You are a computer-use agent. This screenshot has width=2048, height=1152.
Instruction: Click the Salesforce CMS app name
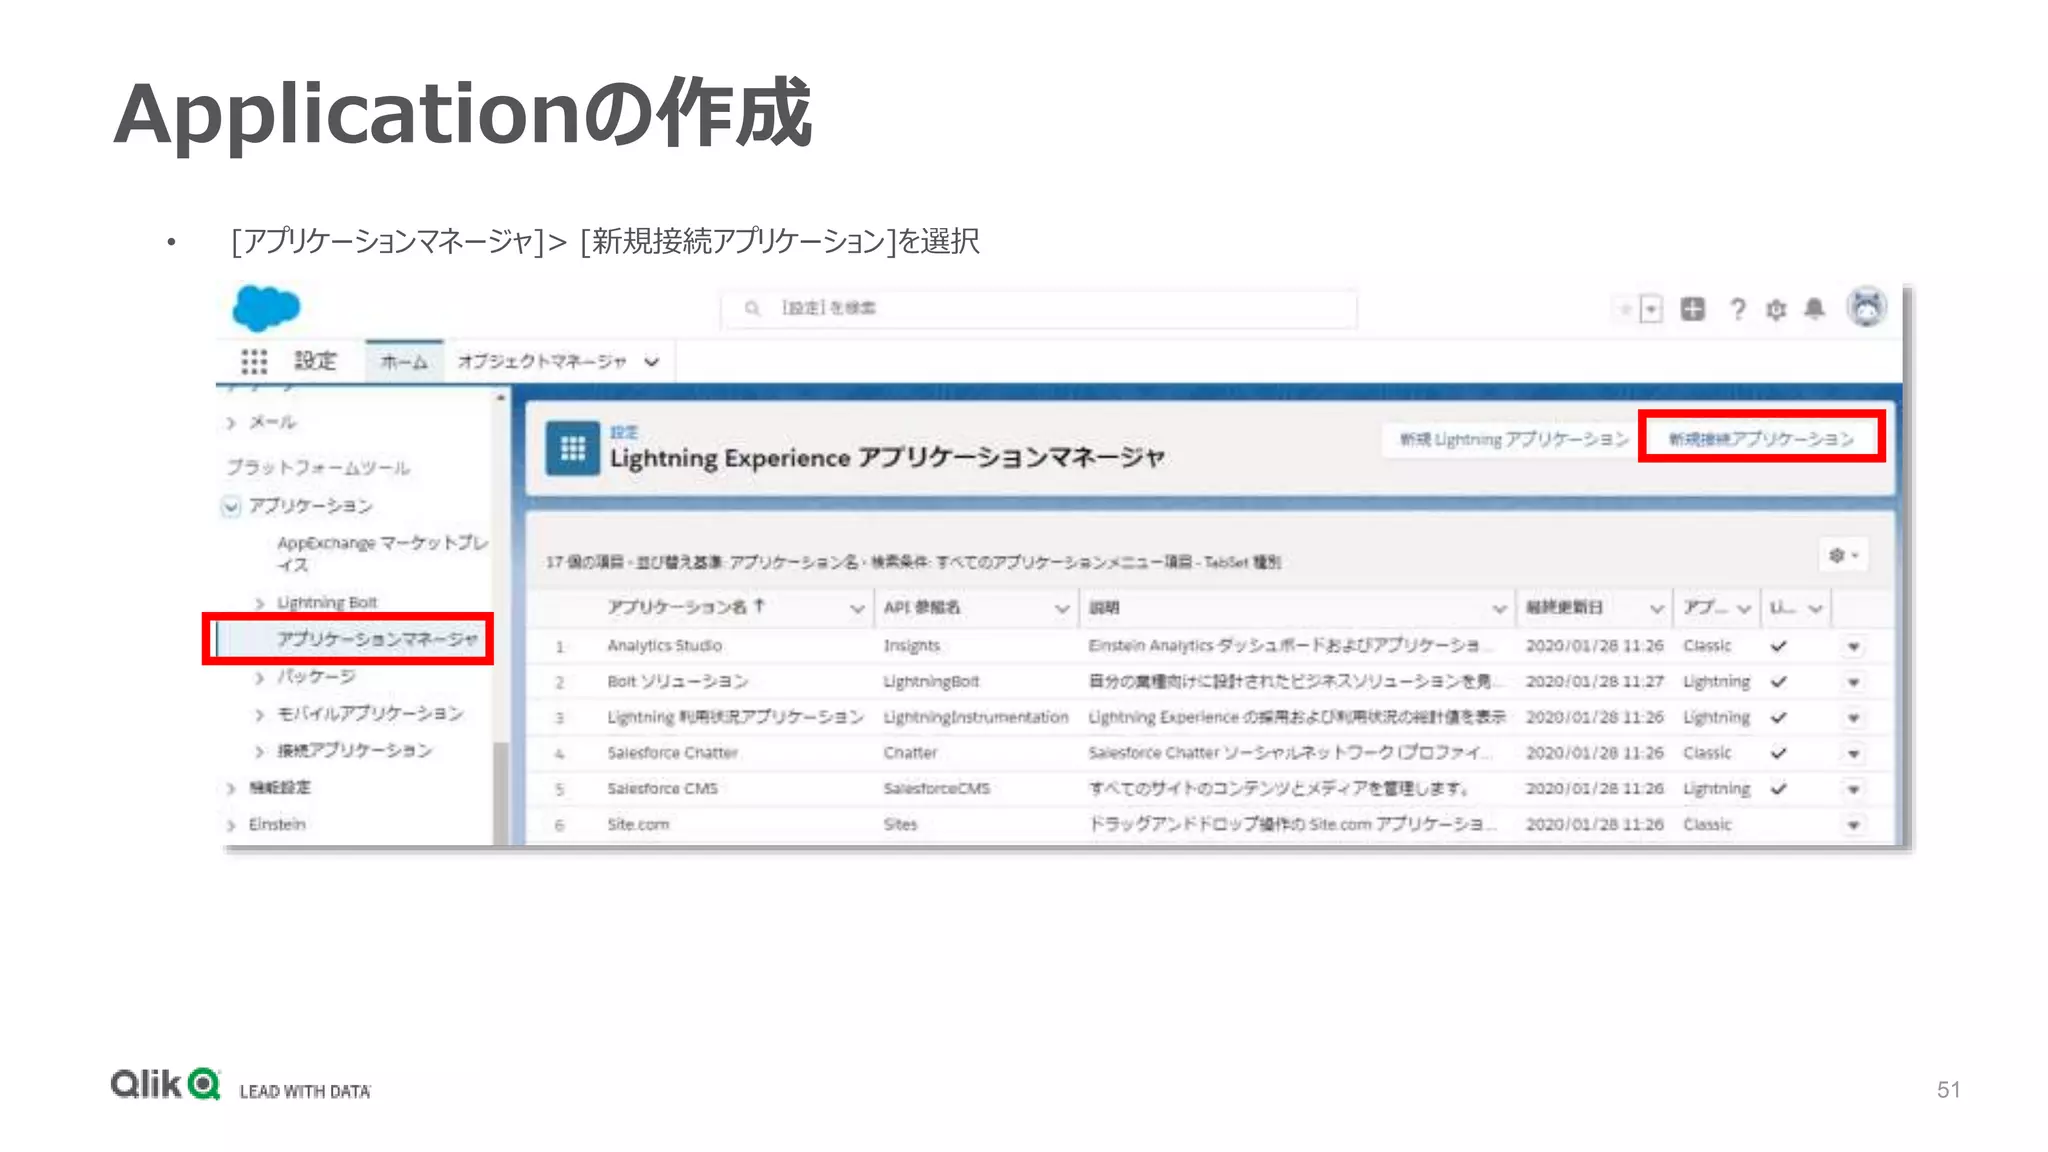pos(662,789)
